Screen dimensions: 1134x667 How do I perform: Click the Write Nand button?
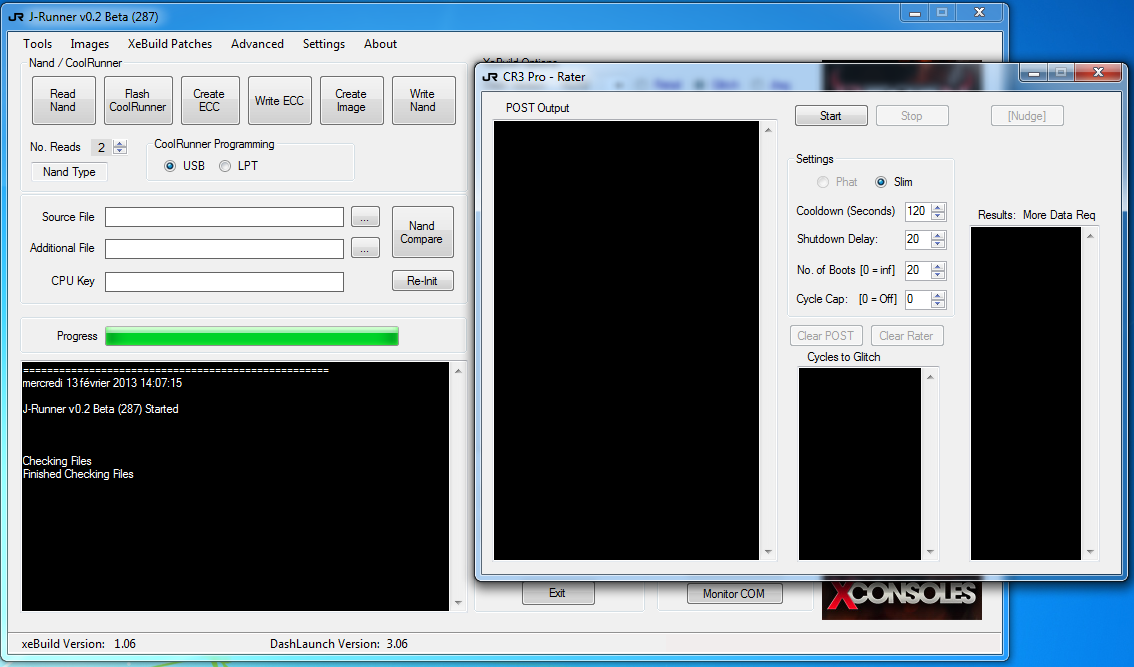[x=423, y=101]
